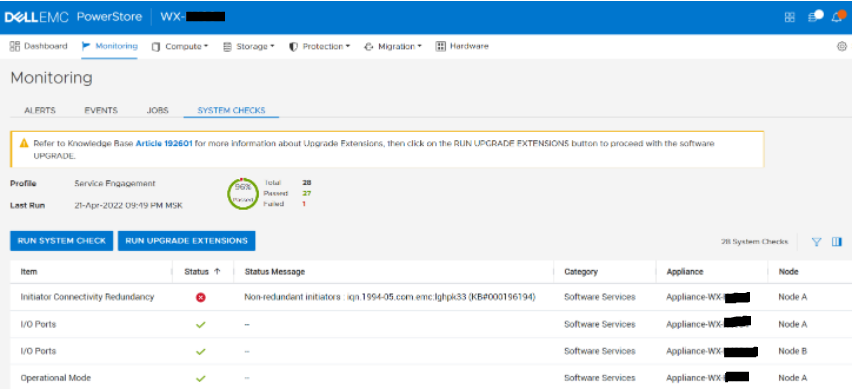Click Node B in the I/O Ports row
The height and width of the screenshot is (390, 853).
[793, 351]
